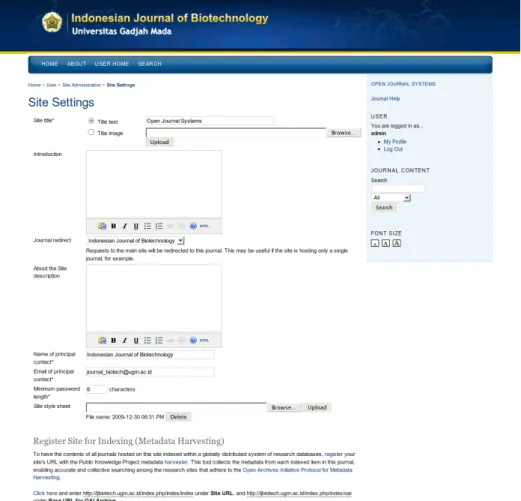Viewport: 521px width, 501px height.
Task: Click insert link icon in Introduction editor
Action: pos(170,226)
